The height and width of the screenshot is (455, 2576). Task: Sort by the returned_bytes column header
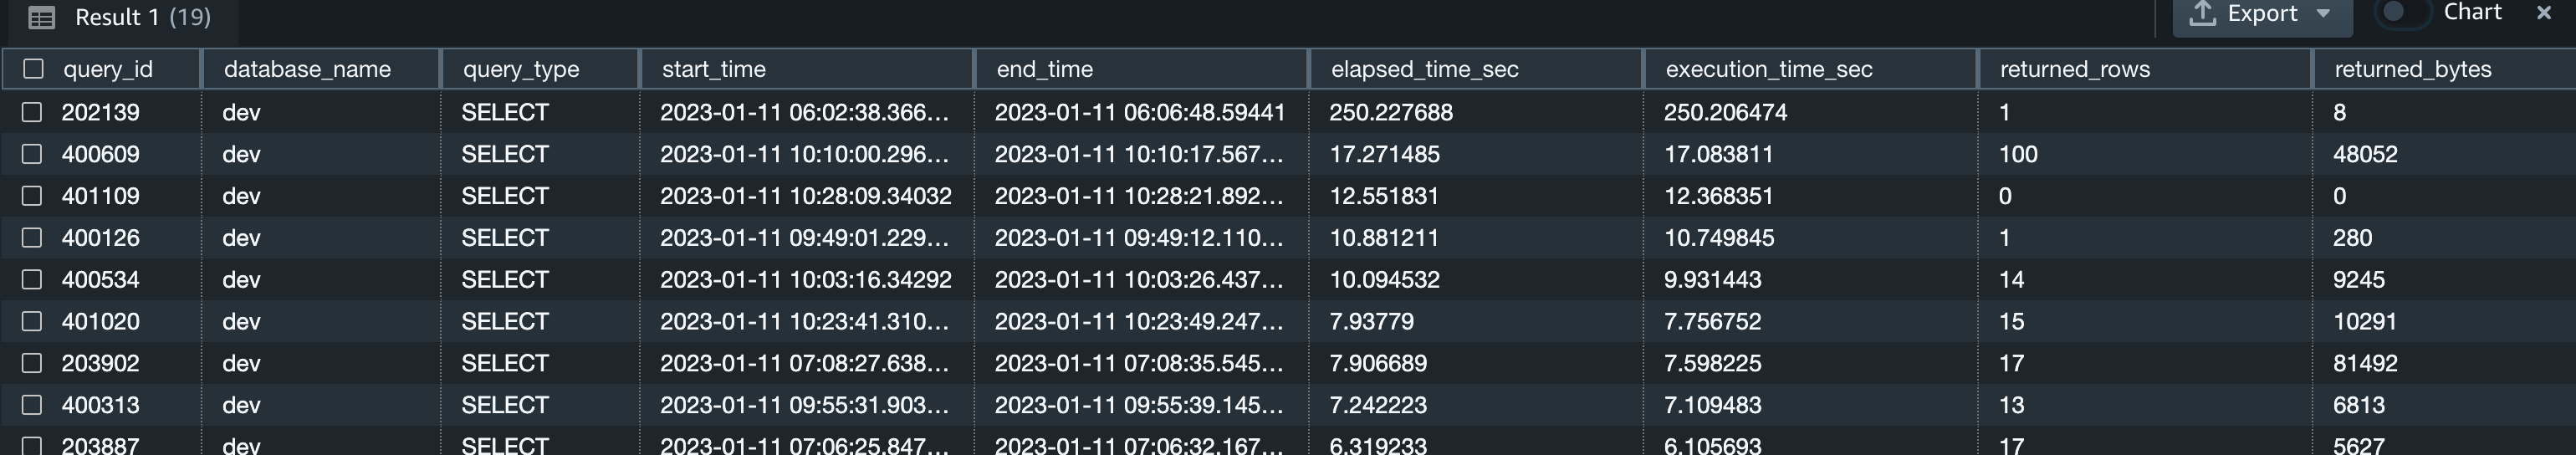[2412, 69]
